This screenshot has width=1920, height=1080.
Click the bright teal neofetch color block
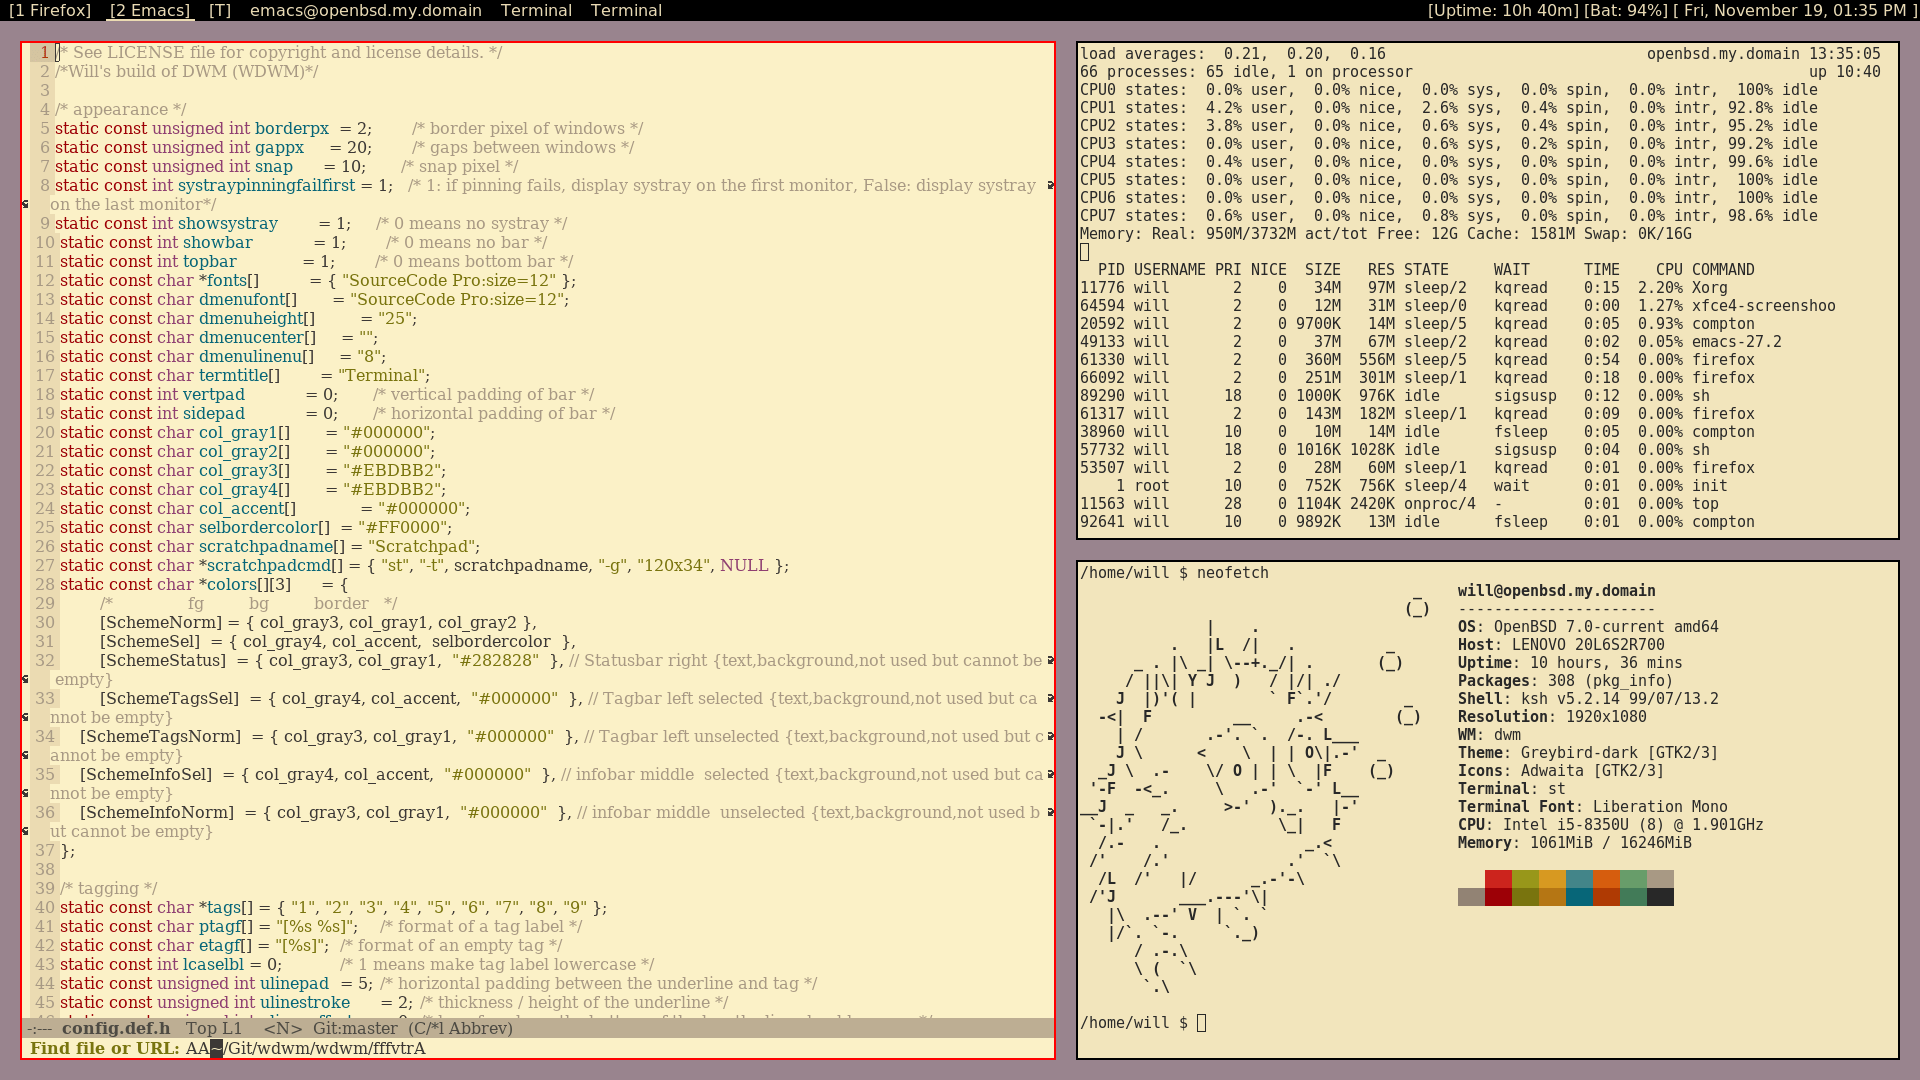click(x=1579, y=879)
